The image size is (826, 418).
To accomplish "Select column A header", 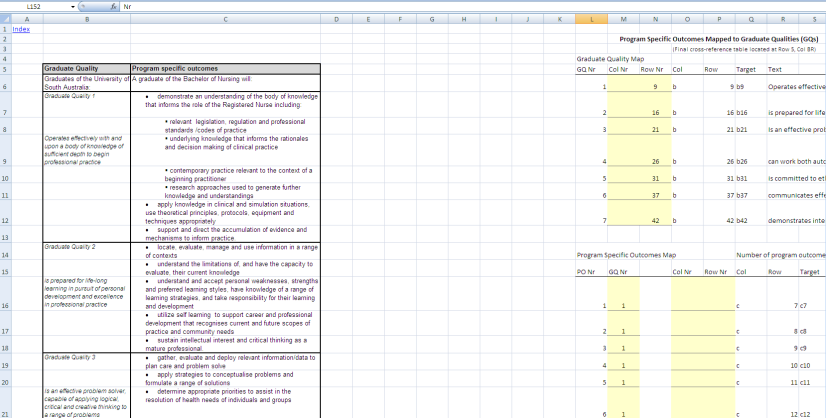I will tap(27, 20).
